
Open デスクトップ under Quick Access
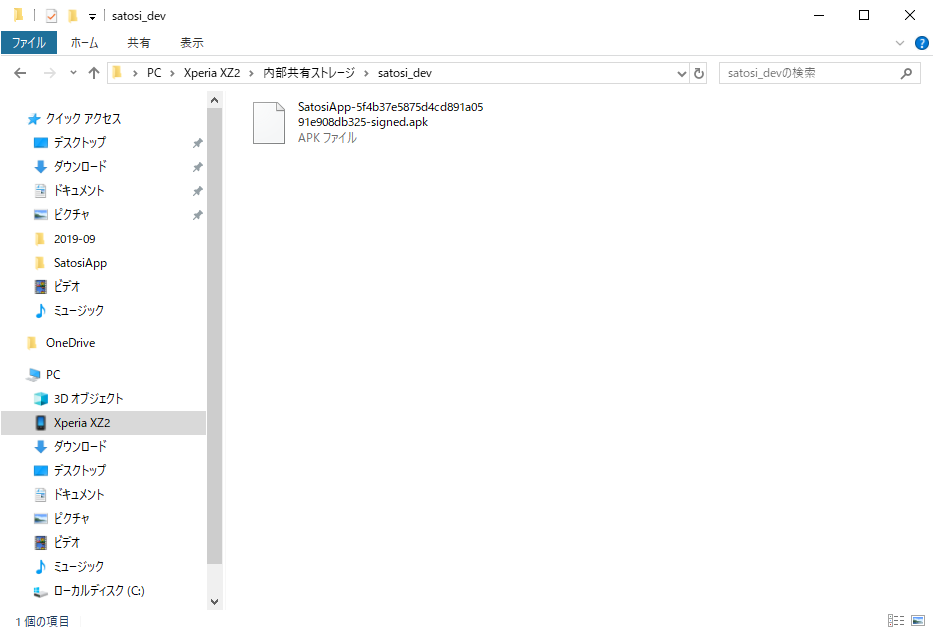(79, 142)
